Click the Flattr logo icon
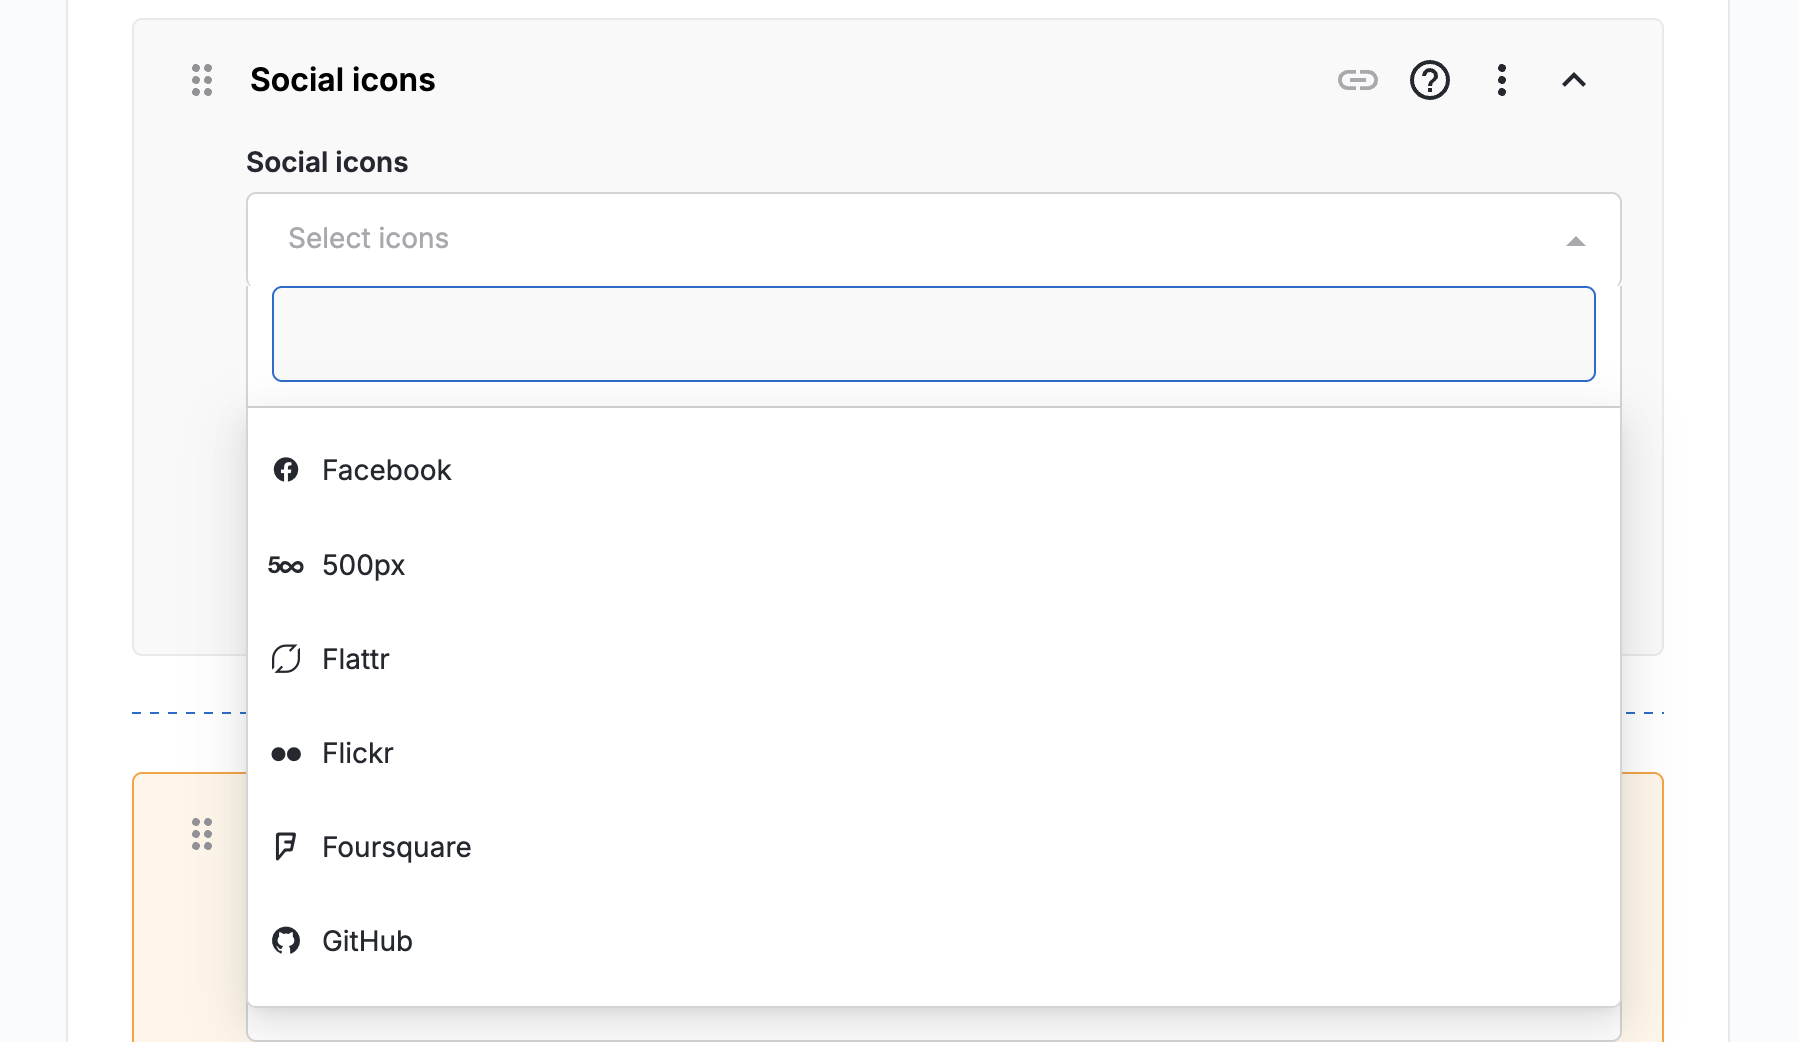This screenshot has height=1042, width=1798. coord(286,659)
